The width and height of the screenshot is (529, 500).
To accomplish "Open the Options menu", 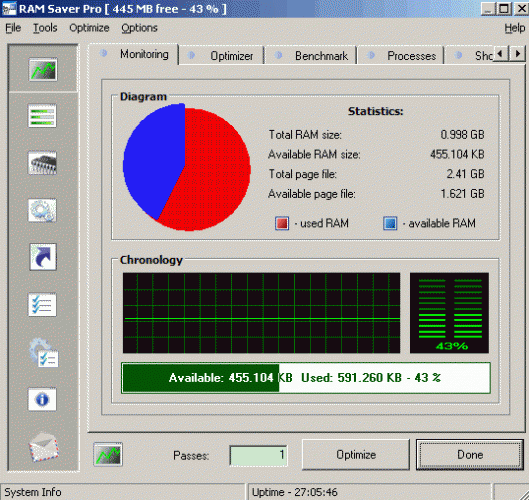I will [x=139, y=28].
